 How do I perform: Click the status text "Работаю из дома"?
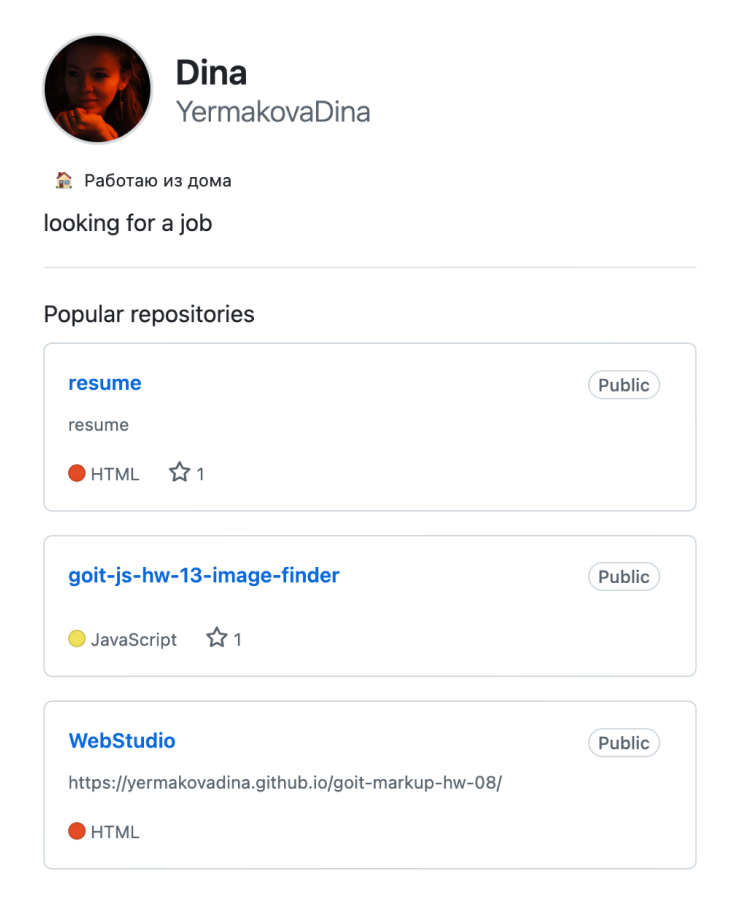coord(158,181)
